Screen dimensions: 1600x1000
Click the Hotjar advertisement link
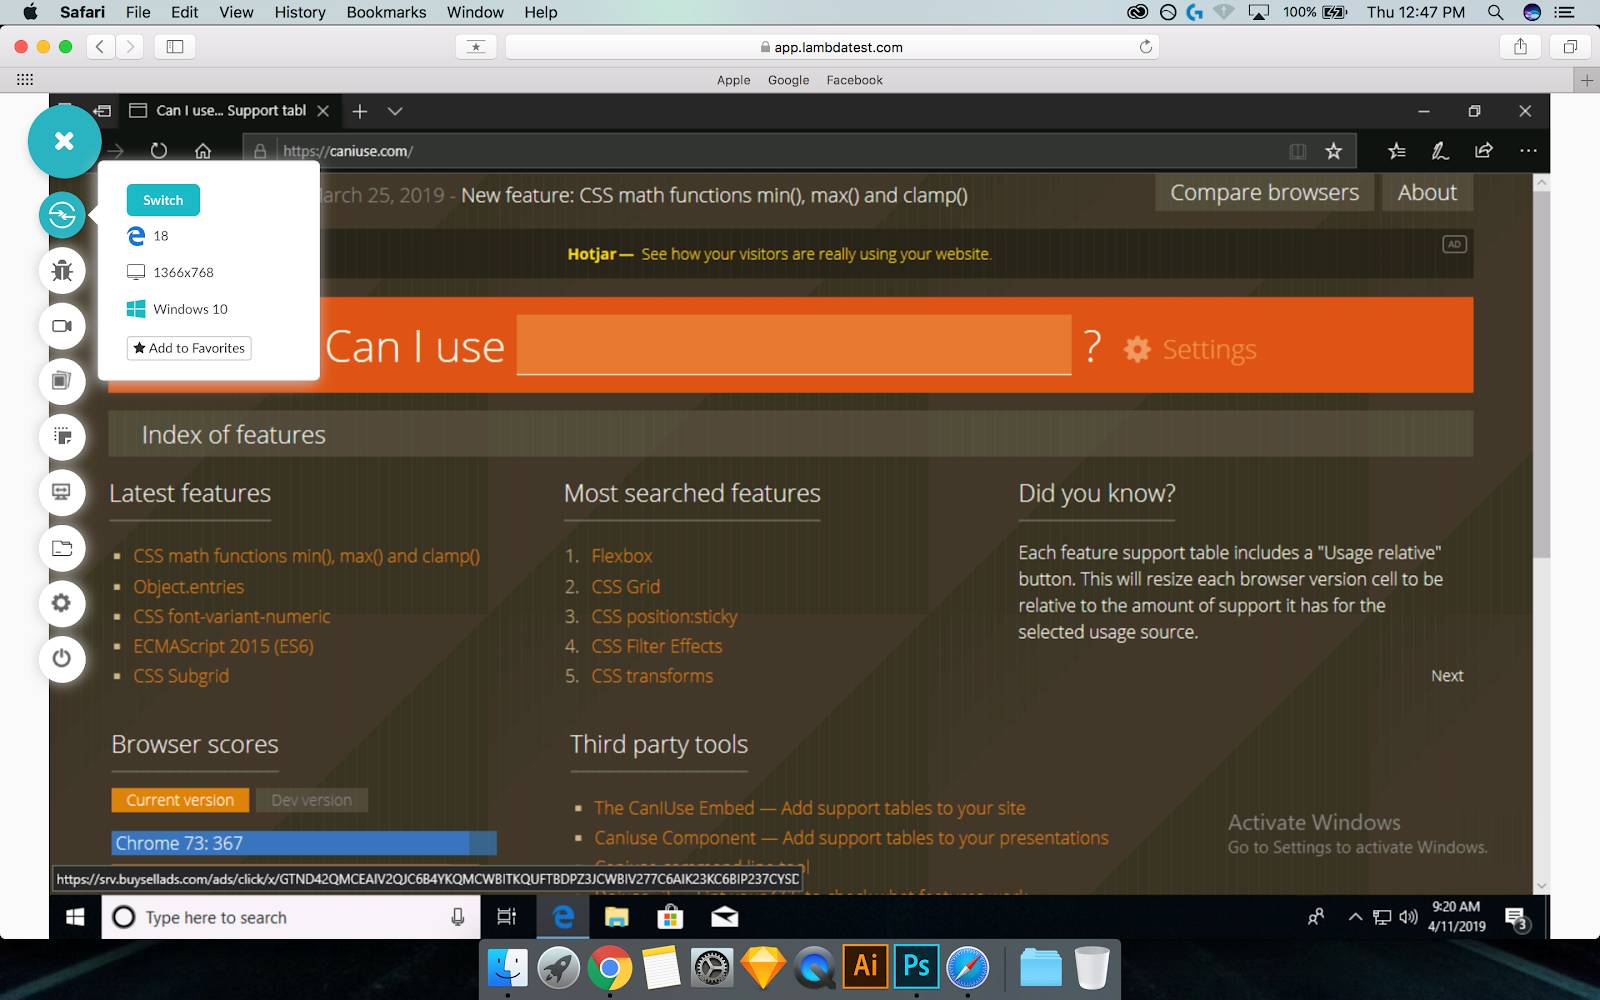click(780, 254)
